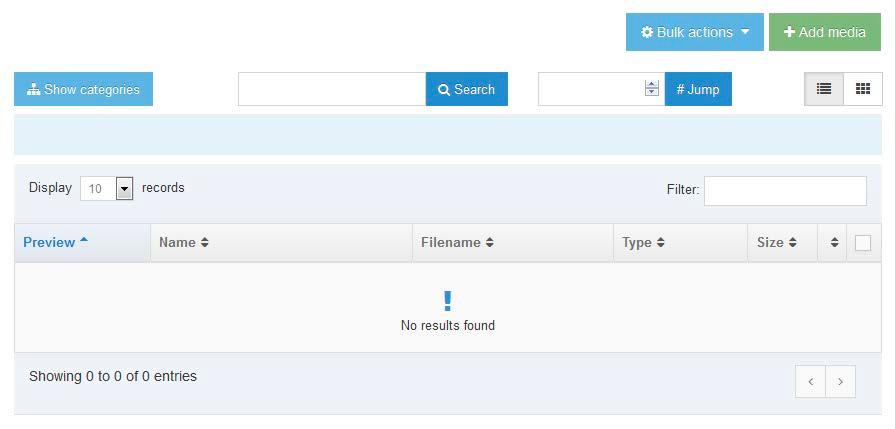Tick the select-all checkbox in header

click(862, 243)
